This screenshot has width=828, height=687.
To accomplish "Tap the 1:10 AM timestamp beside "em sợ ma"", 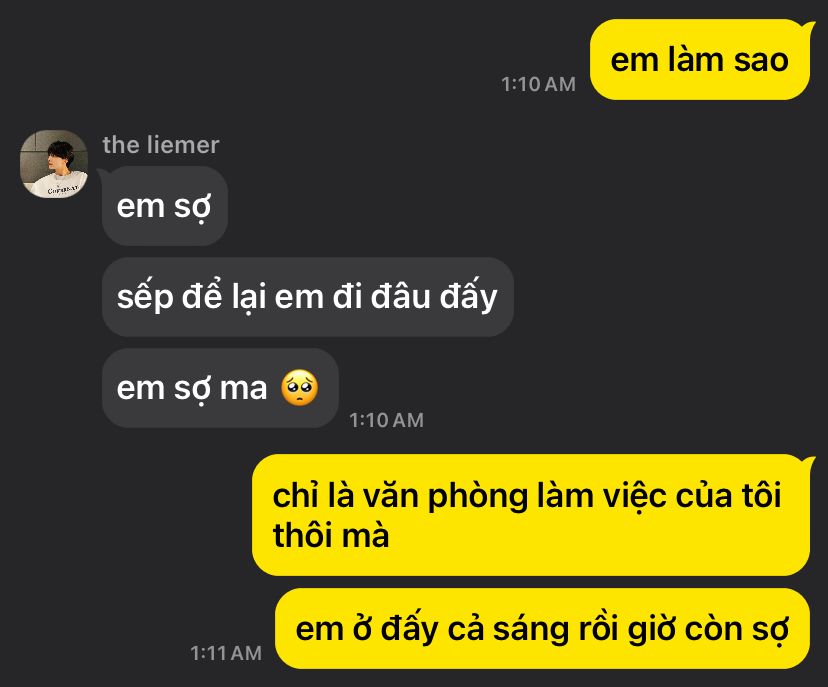I will click(387, 420).
